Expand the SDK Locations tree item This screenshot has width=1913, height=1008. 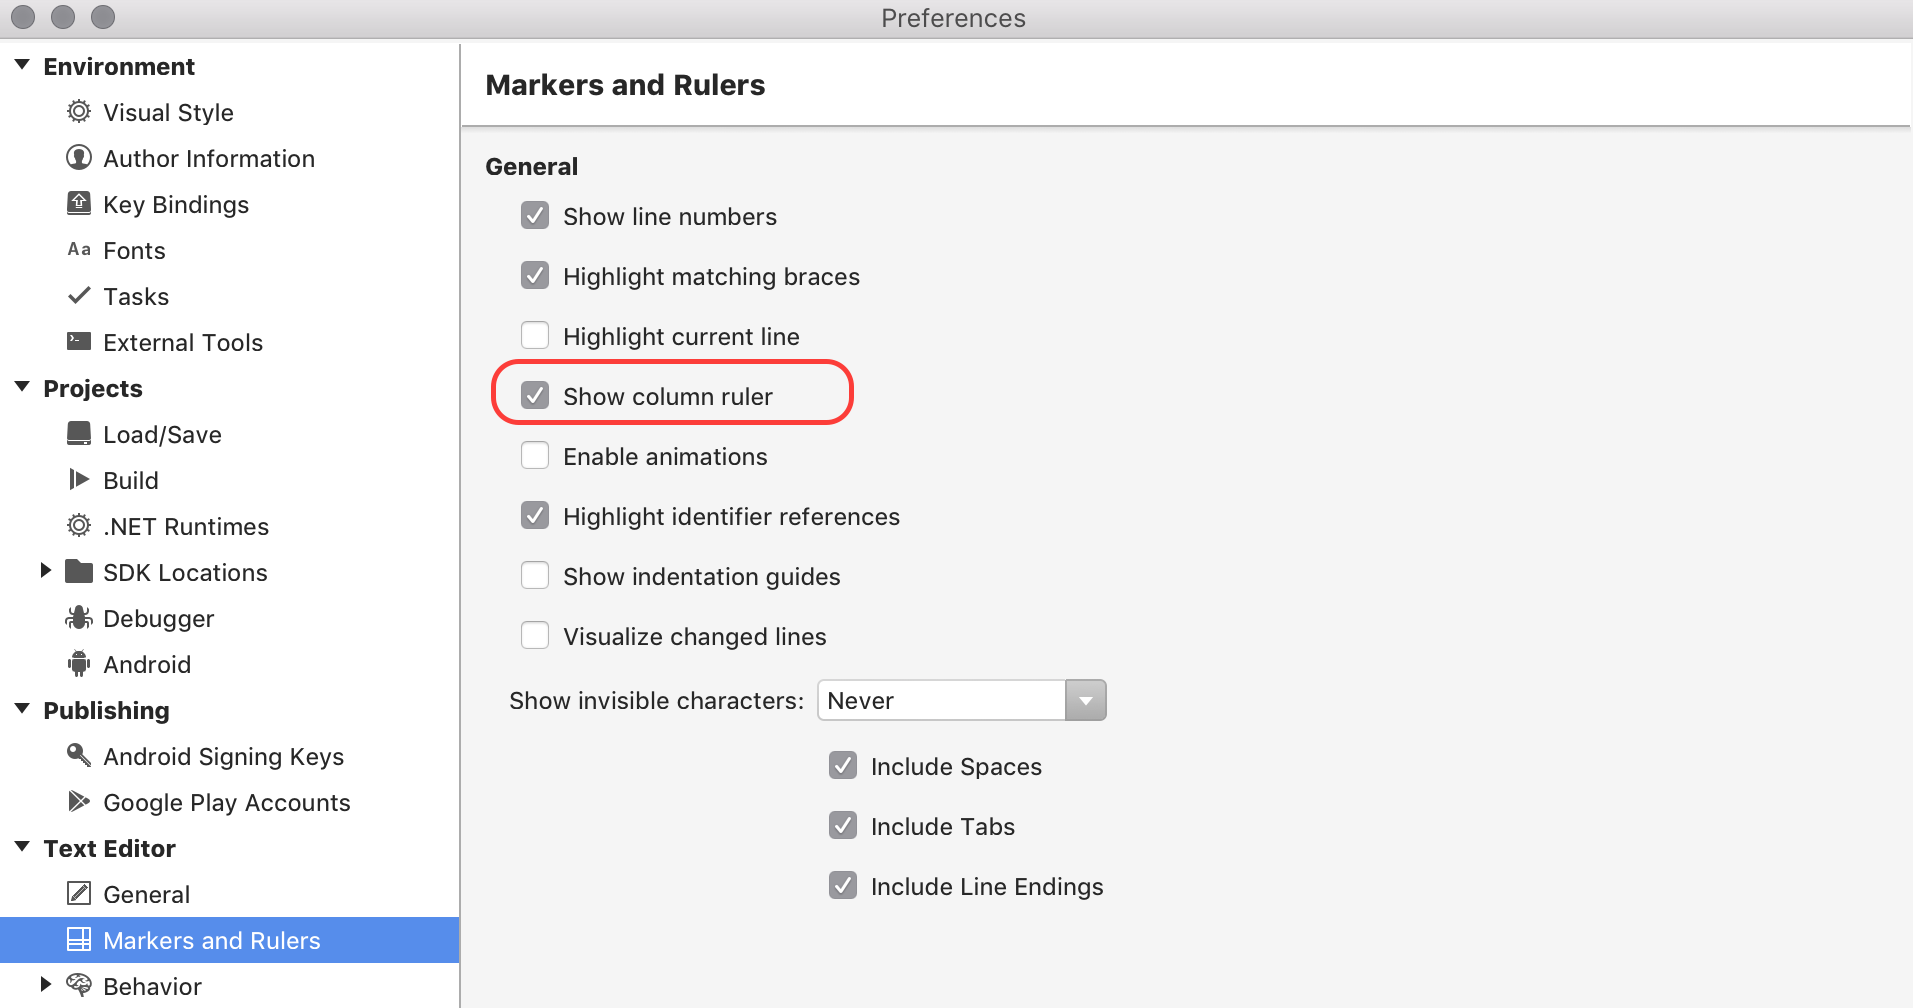[45, 571]
